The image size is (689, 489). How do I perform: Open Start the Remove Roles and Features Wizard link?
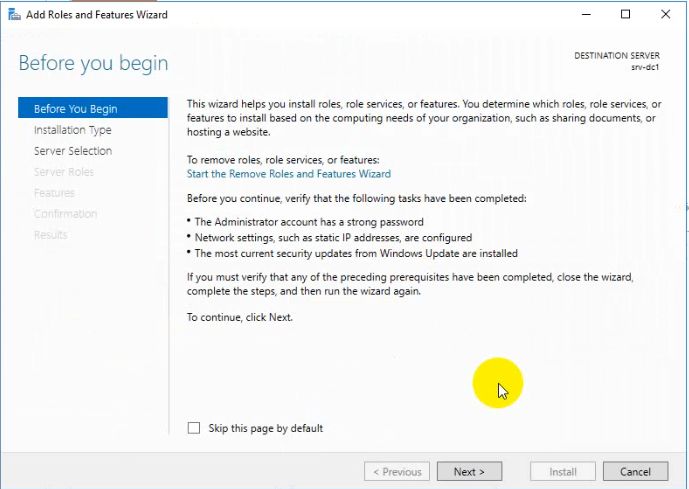(289, 174)
